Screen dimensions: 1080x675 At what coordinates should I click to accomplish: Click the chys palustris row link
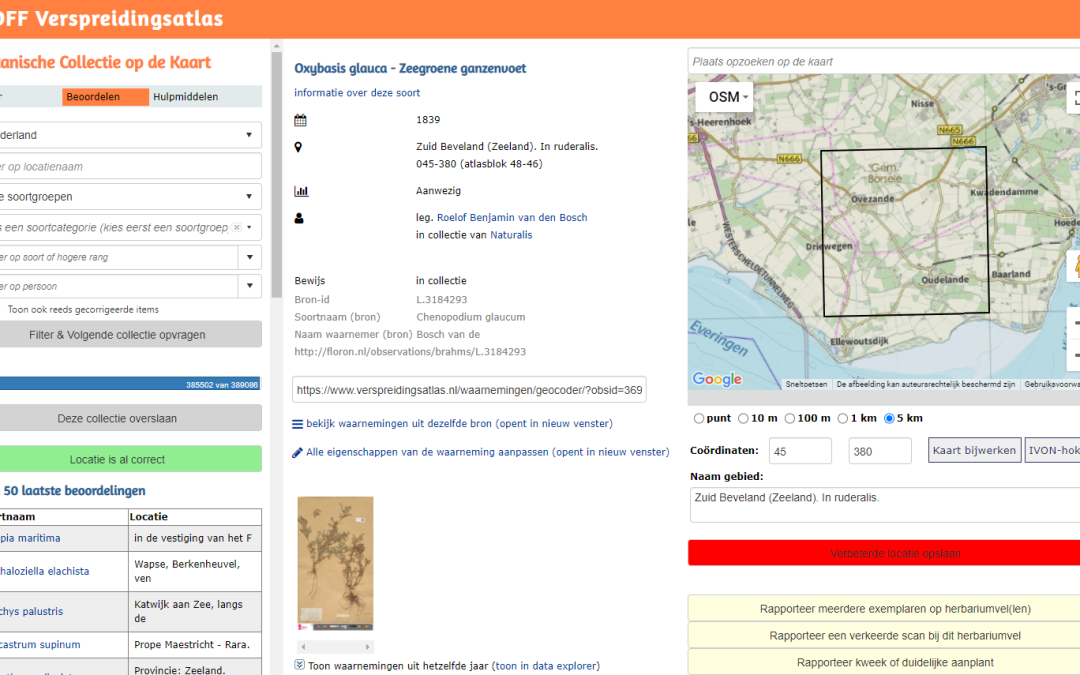click(31, 611)
